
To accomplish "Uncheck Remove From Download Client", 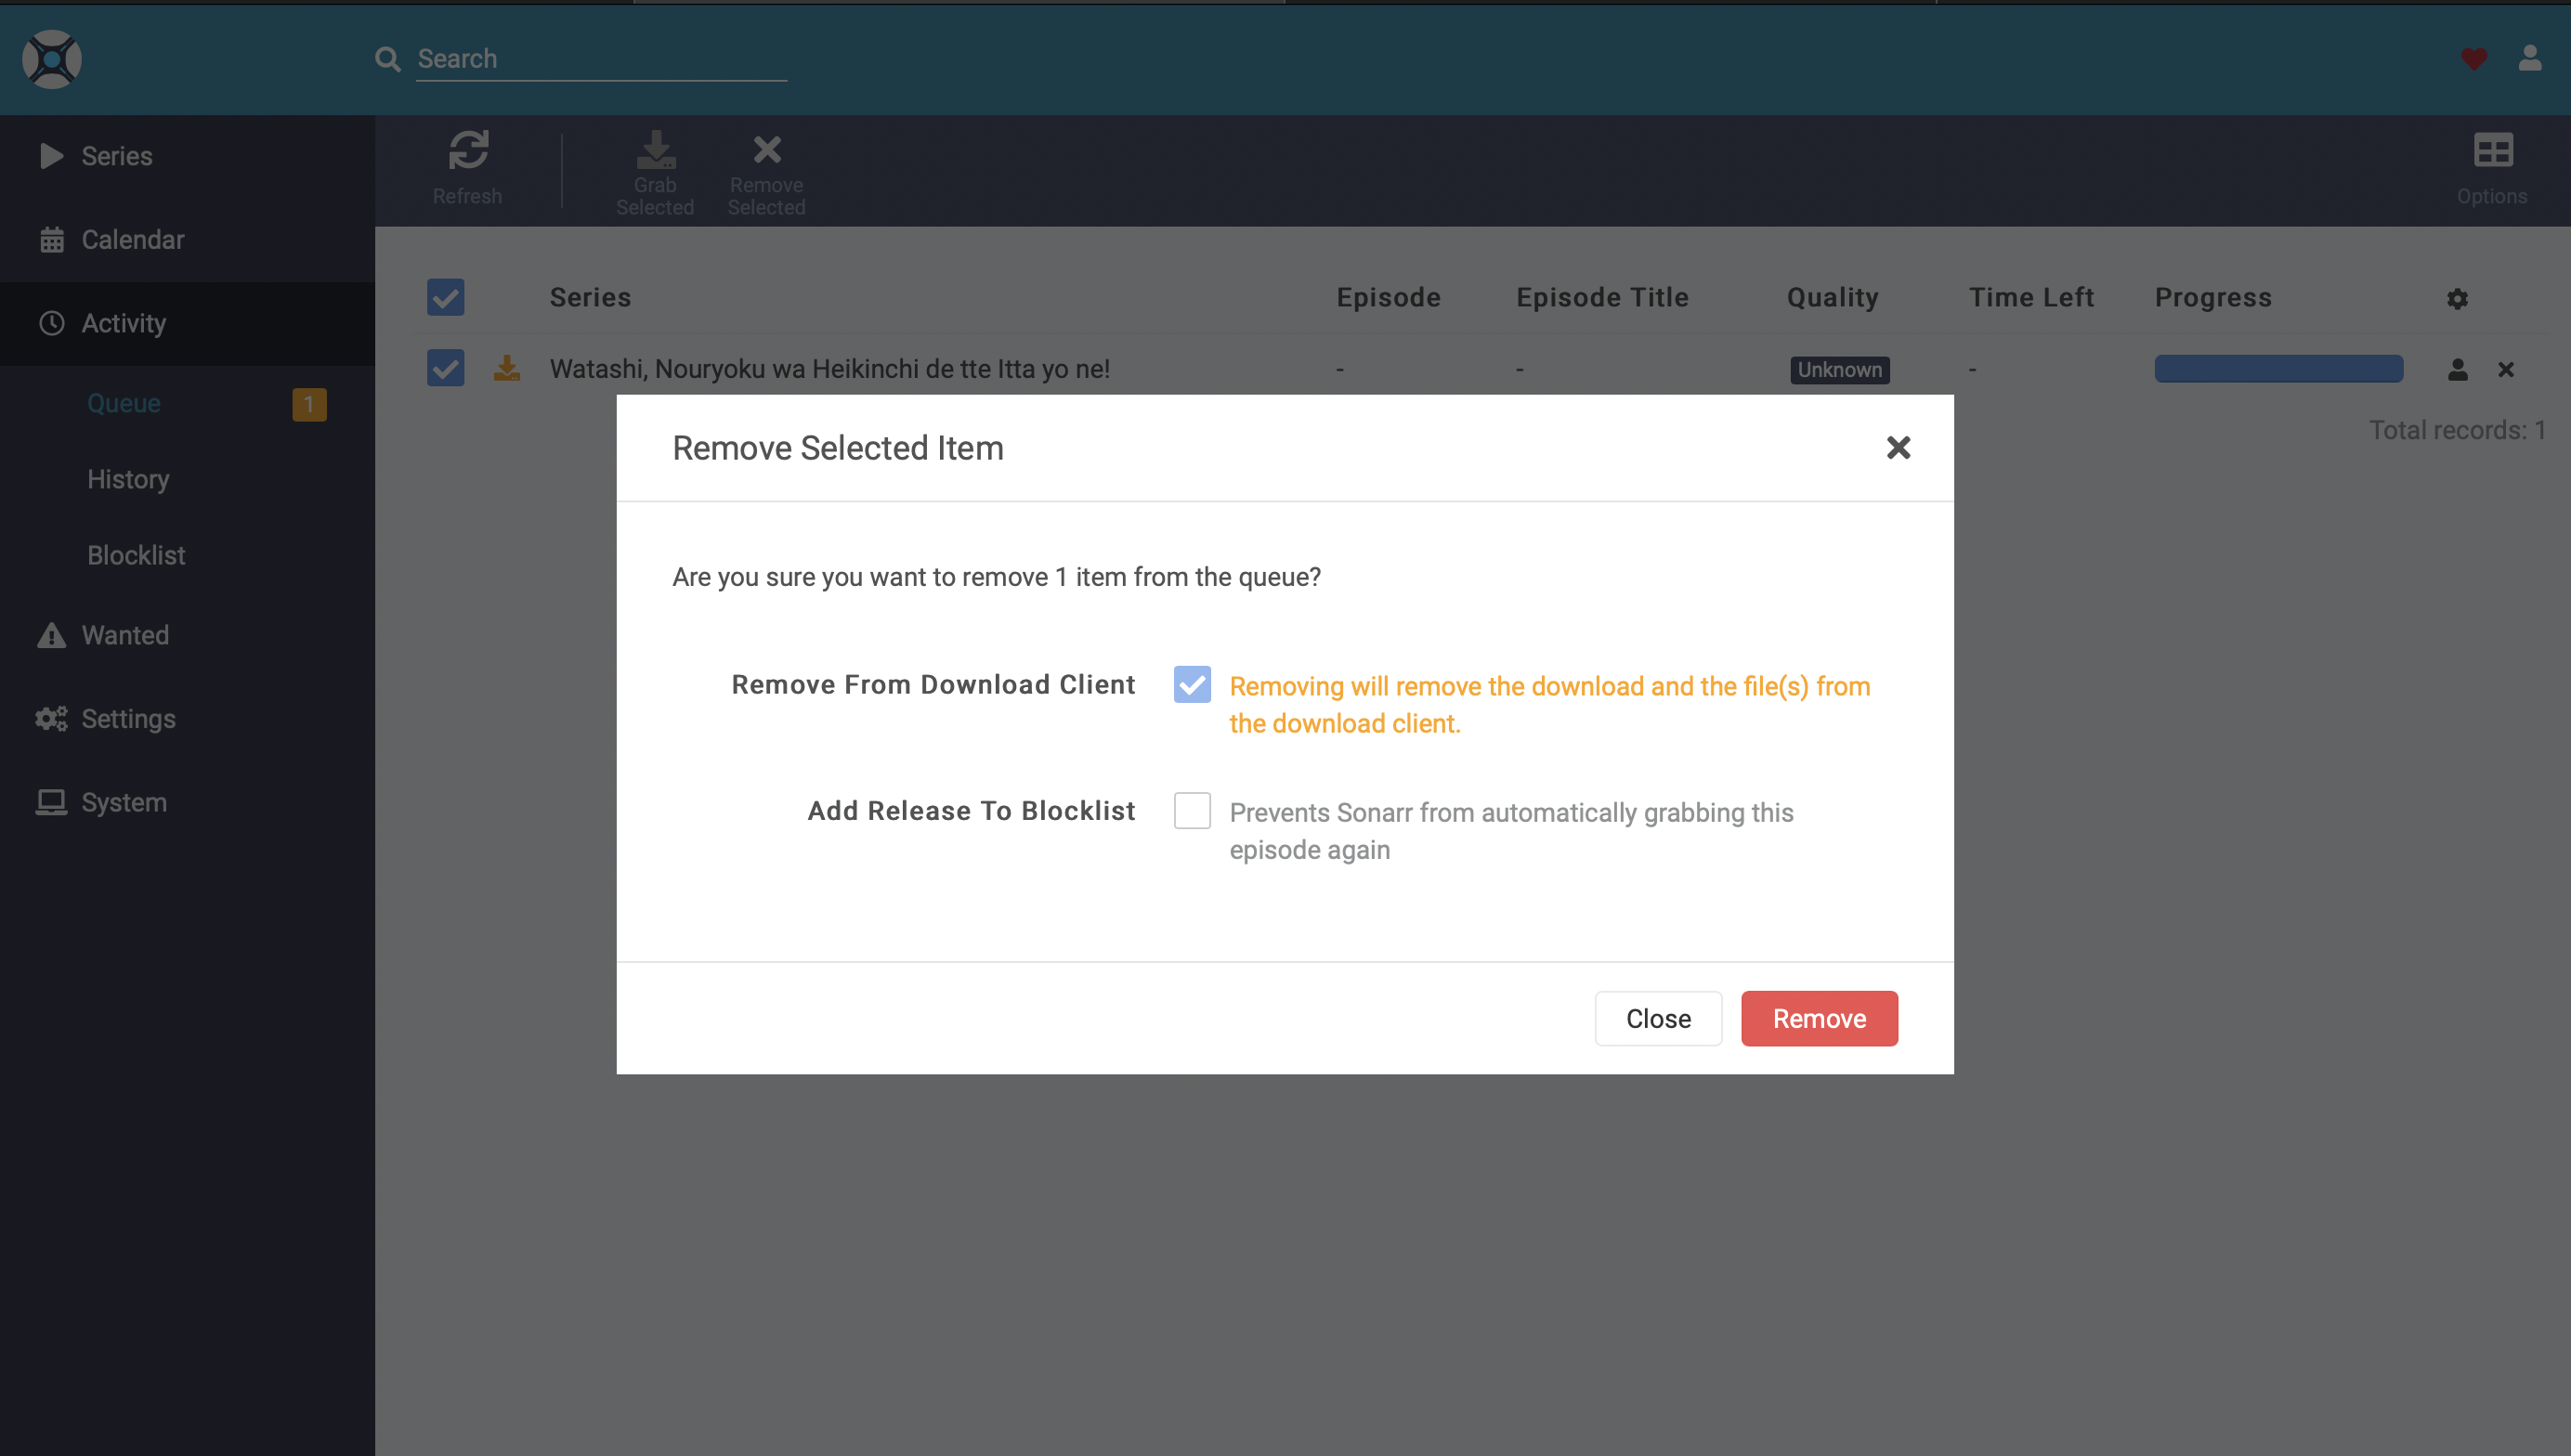I will [1191, 685].
